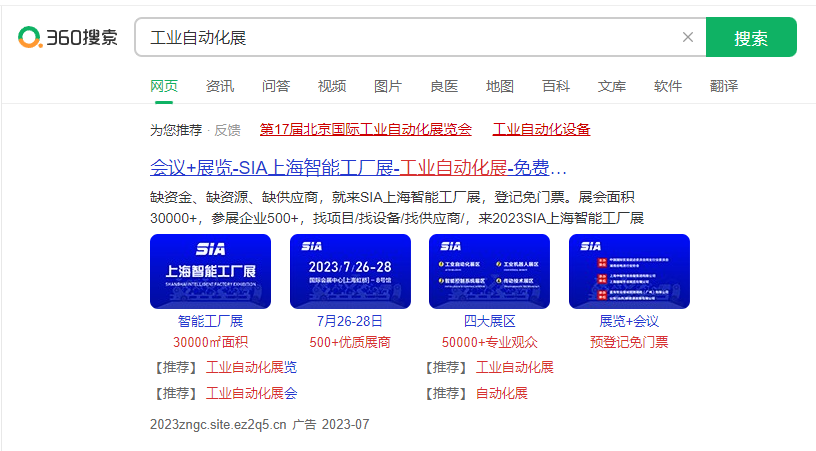Click the 广告 label
The width and height of the screenshot is (816, 451).
(304, 424)
